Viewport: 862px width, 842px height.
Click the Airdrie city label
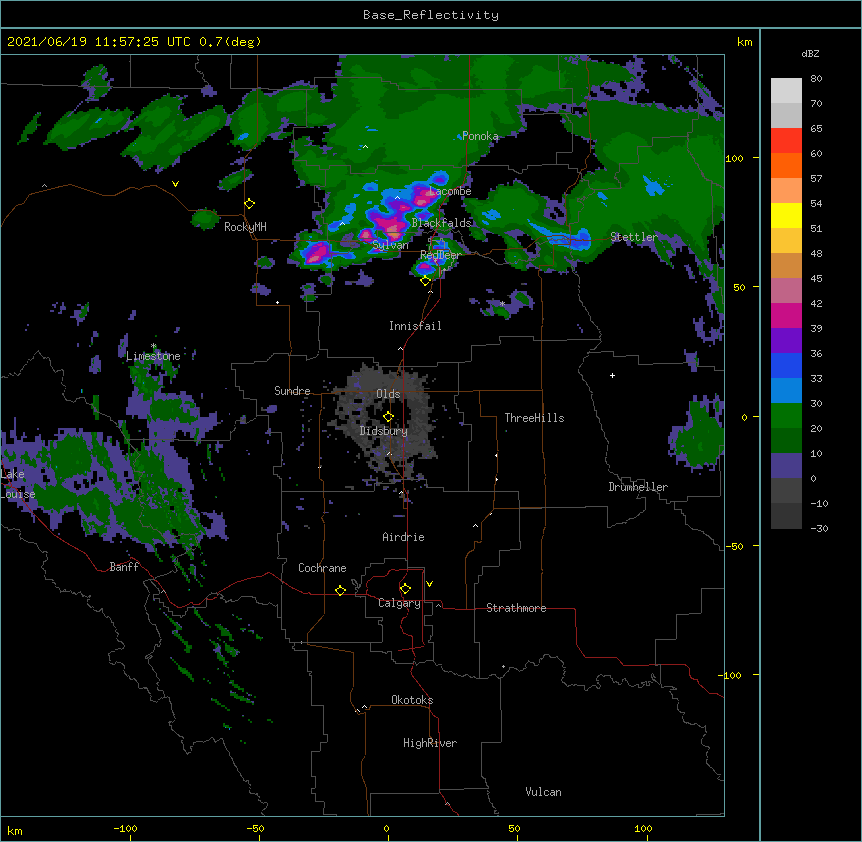coord(403,537)
